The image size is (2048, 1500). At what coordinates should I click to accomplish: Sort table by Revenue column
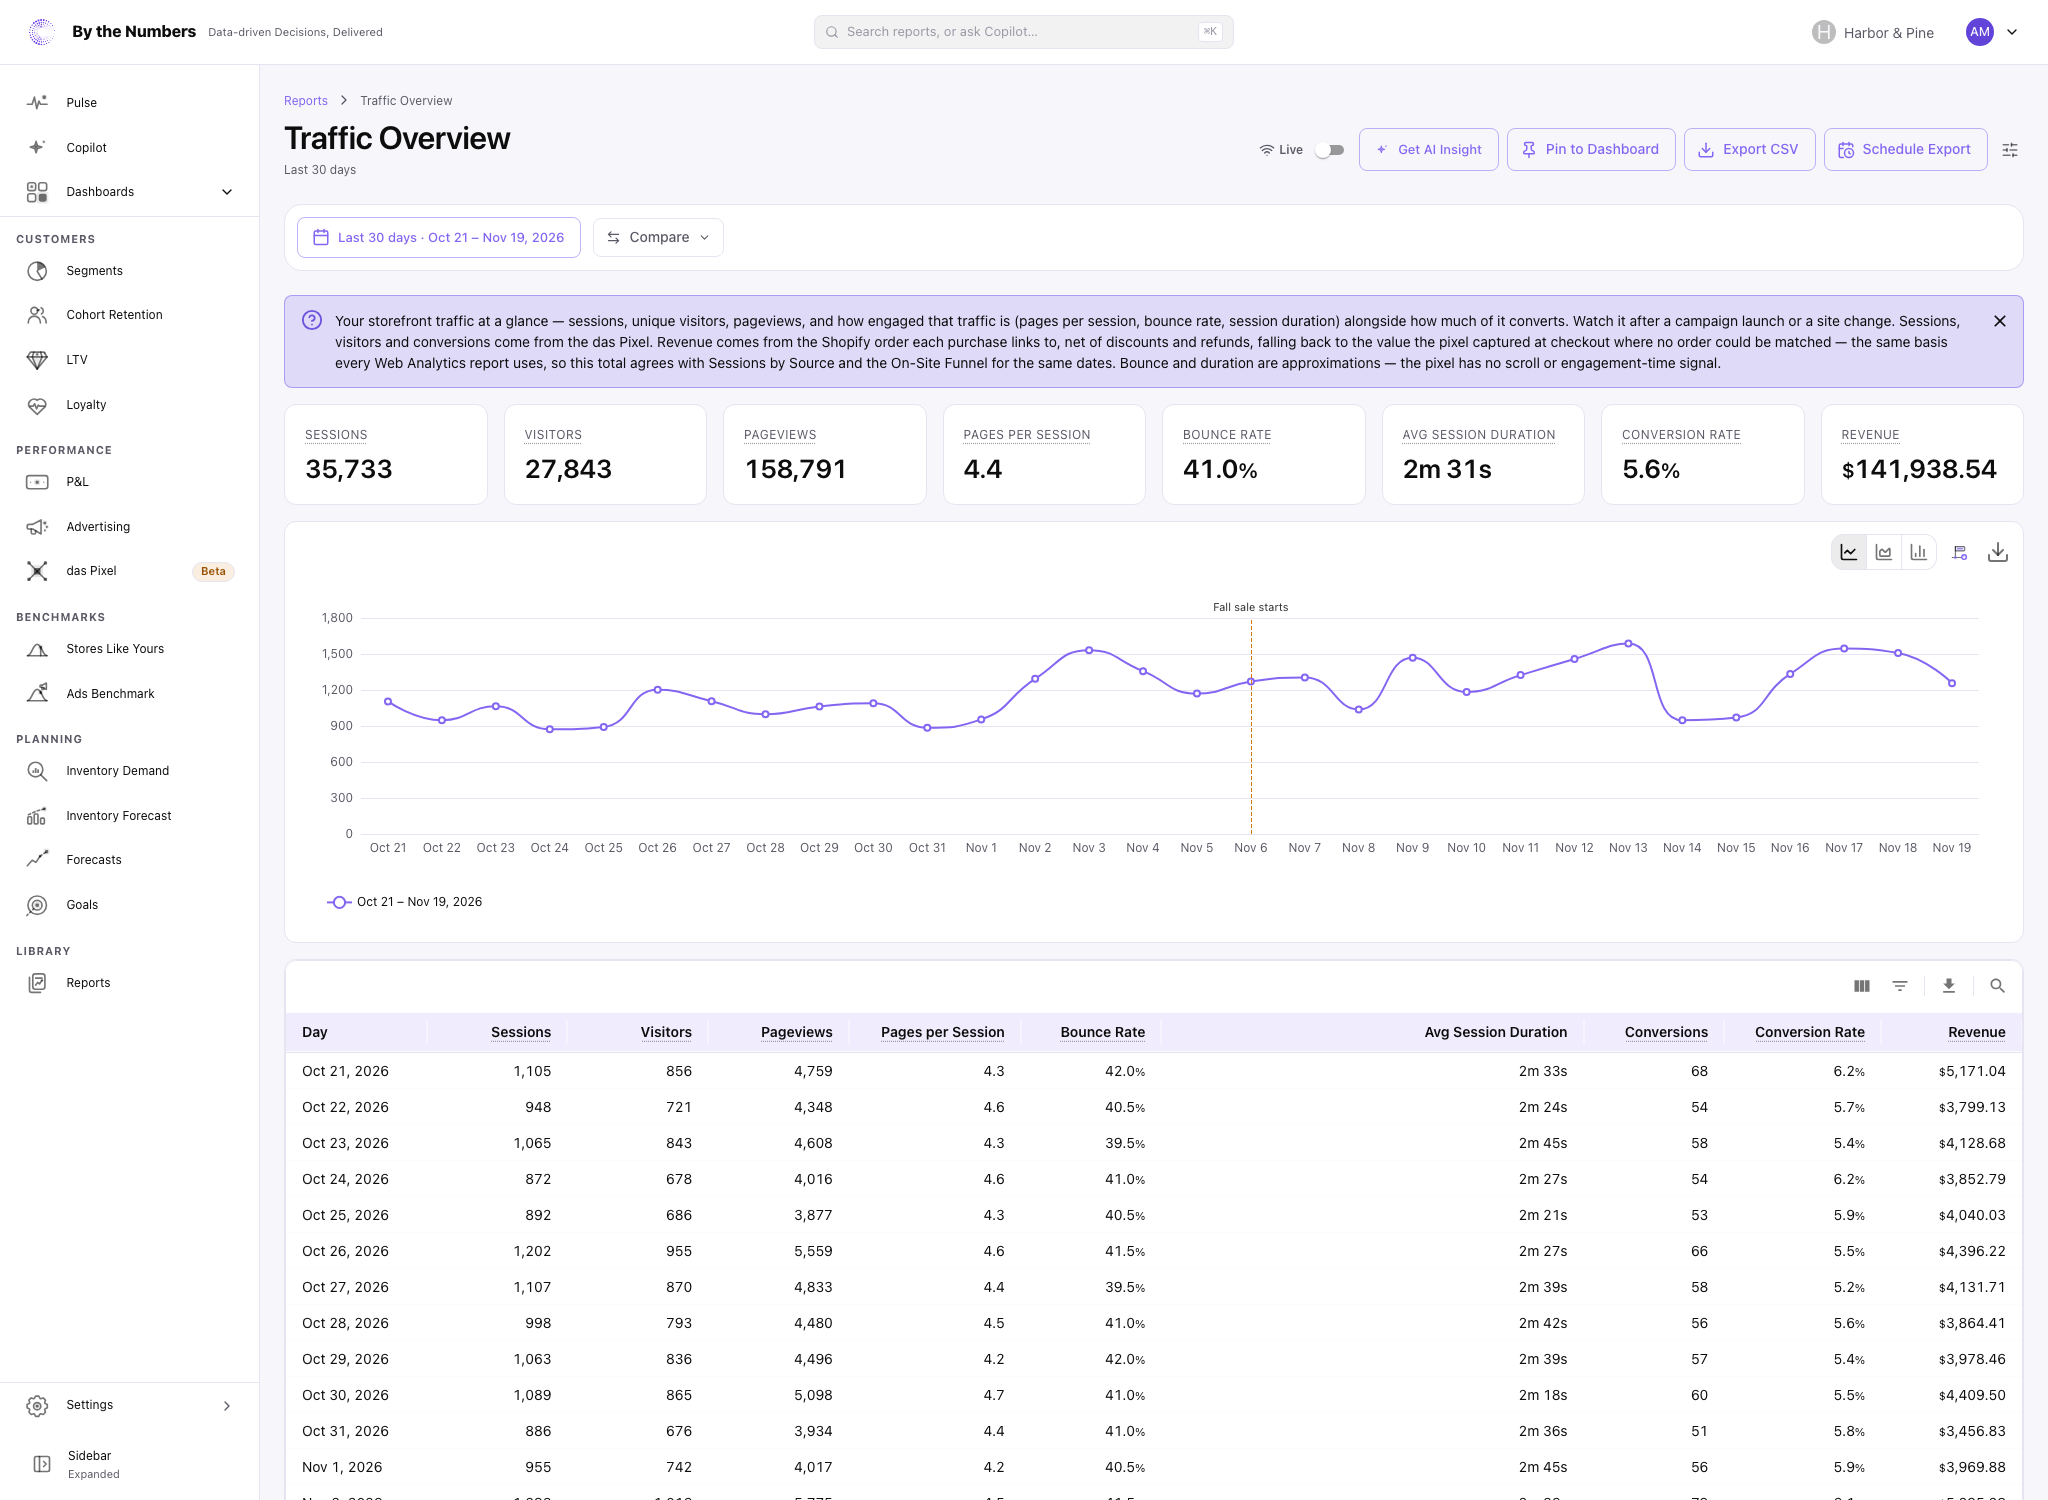1976,1032
